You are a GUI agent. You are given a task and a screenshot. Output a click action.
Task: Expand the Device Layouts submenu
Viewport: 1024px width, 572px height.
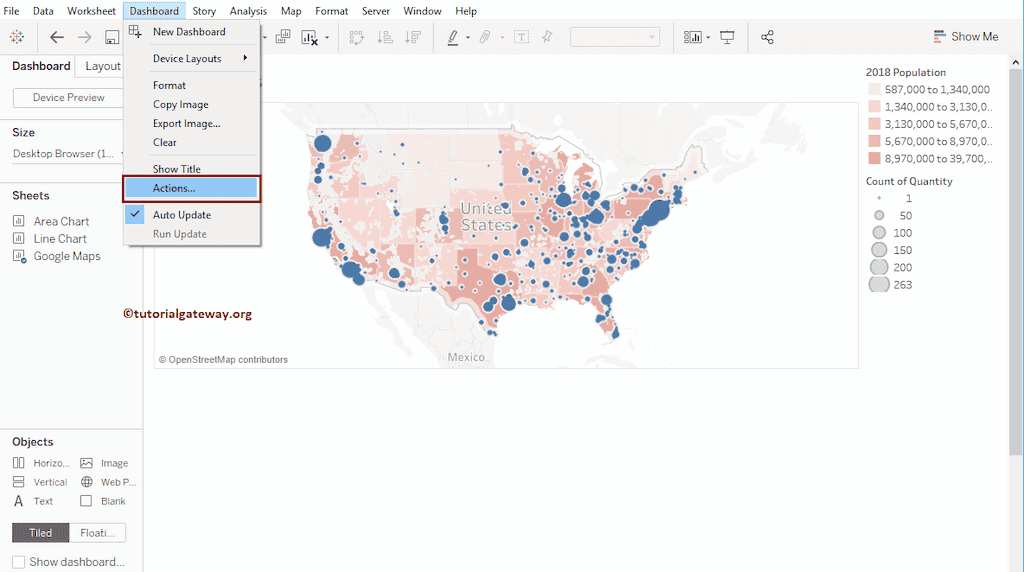point(200,58)
